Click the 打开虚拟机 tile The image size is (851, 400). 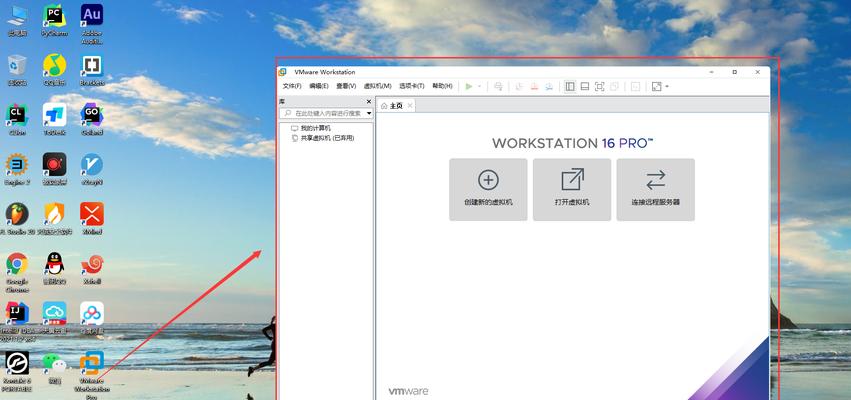pyautogui.click(x=572, y=189)
